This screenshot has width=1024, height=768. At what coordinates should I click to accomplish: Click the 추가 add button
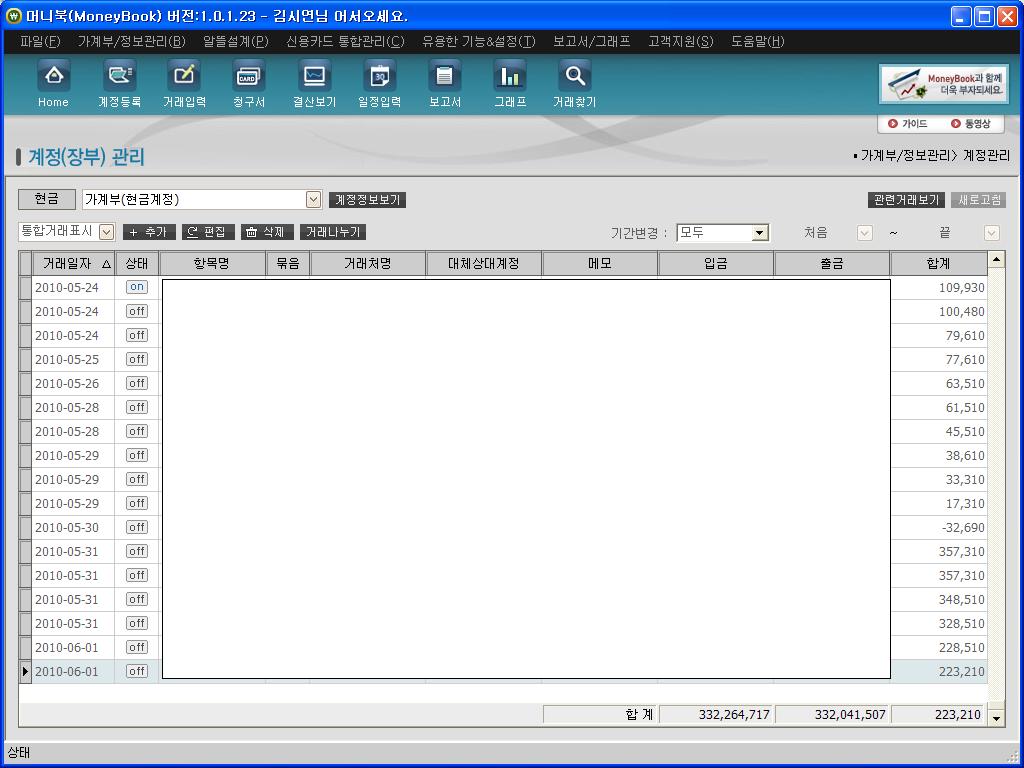click(149, 232)
